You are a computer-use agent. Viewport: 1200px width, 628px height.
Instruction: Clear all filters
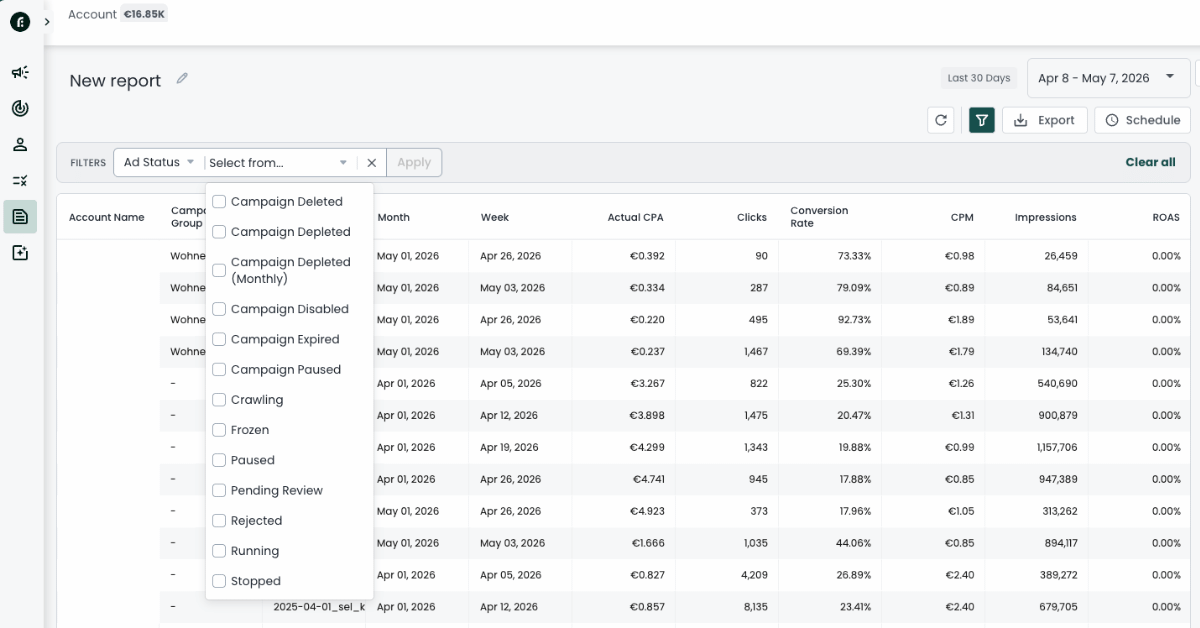pos(1150,162)
